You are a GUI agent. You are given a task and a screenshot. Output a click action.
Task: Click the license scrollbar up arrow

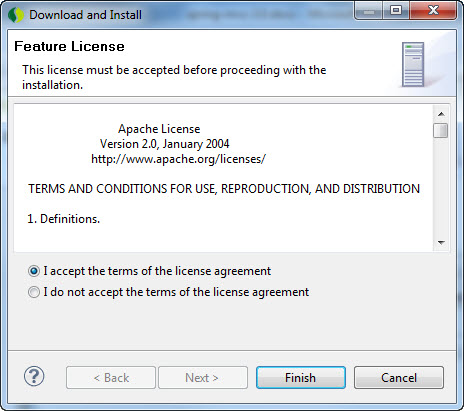click(441, 114)
